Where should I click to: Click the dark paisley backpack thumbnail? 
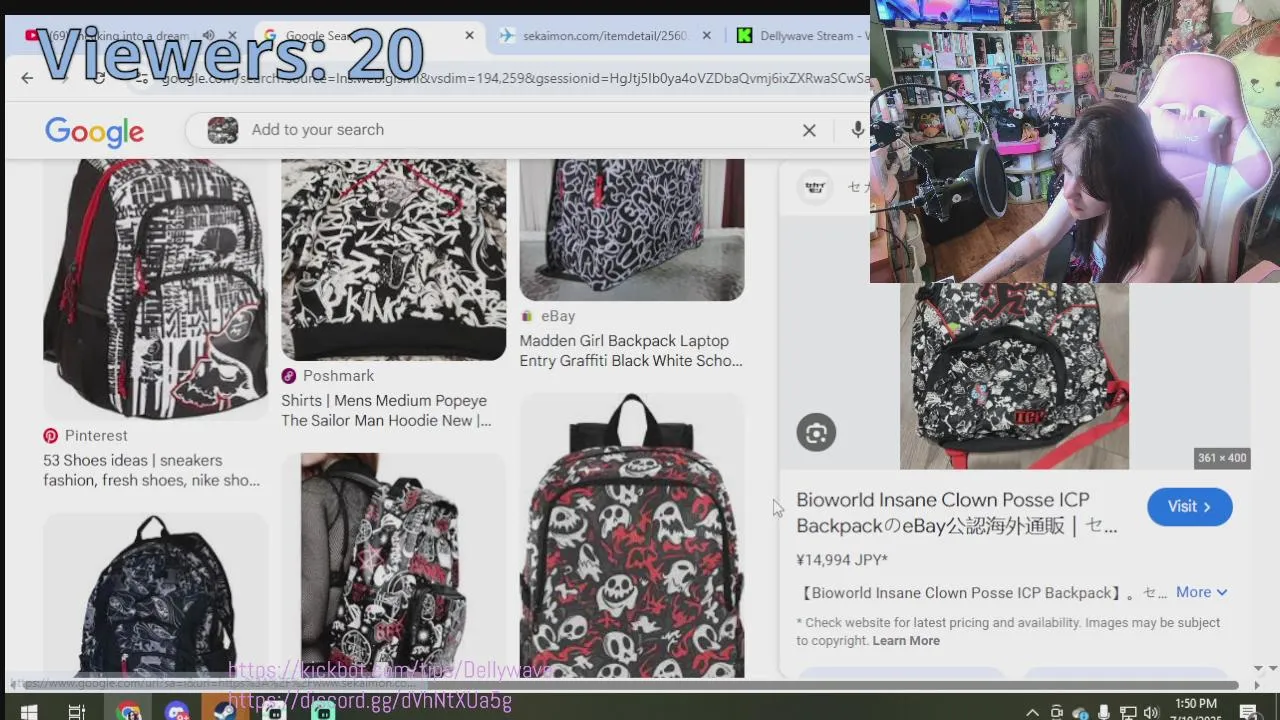point(155,595)
